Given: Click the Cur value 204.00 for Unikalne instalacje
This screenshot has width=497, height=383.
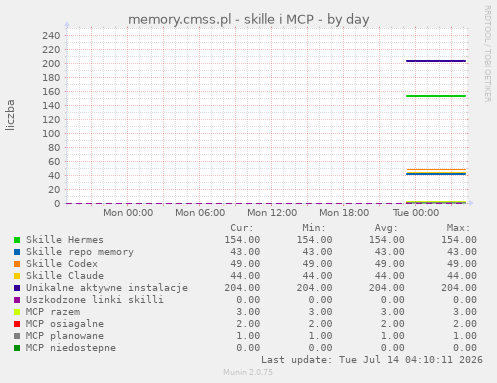Looking at the screenshot, I should 242,288.
